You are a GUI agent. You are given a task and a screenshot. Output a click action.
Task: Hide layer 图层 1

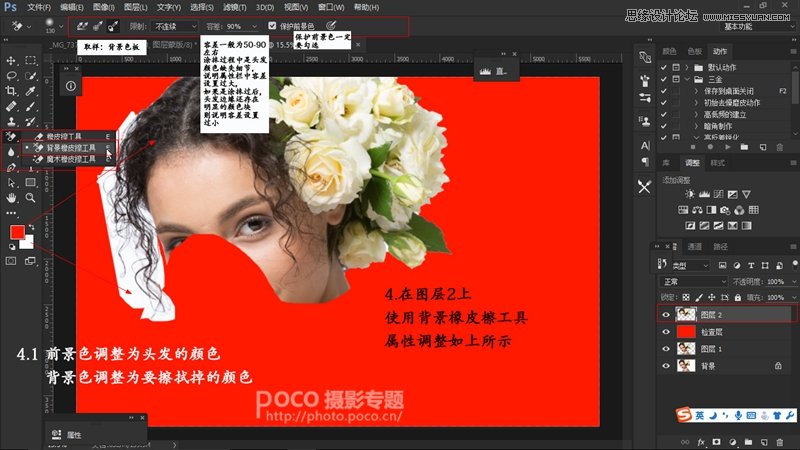point(666,349)
